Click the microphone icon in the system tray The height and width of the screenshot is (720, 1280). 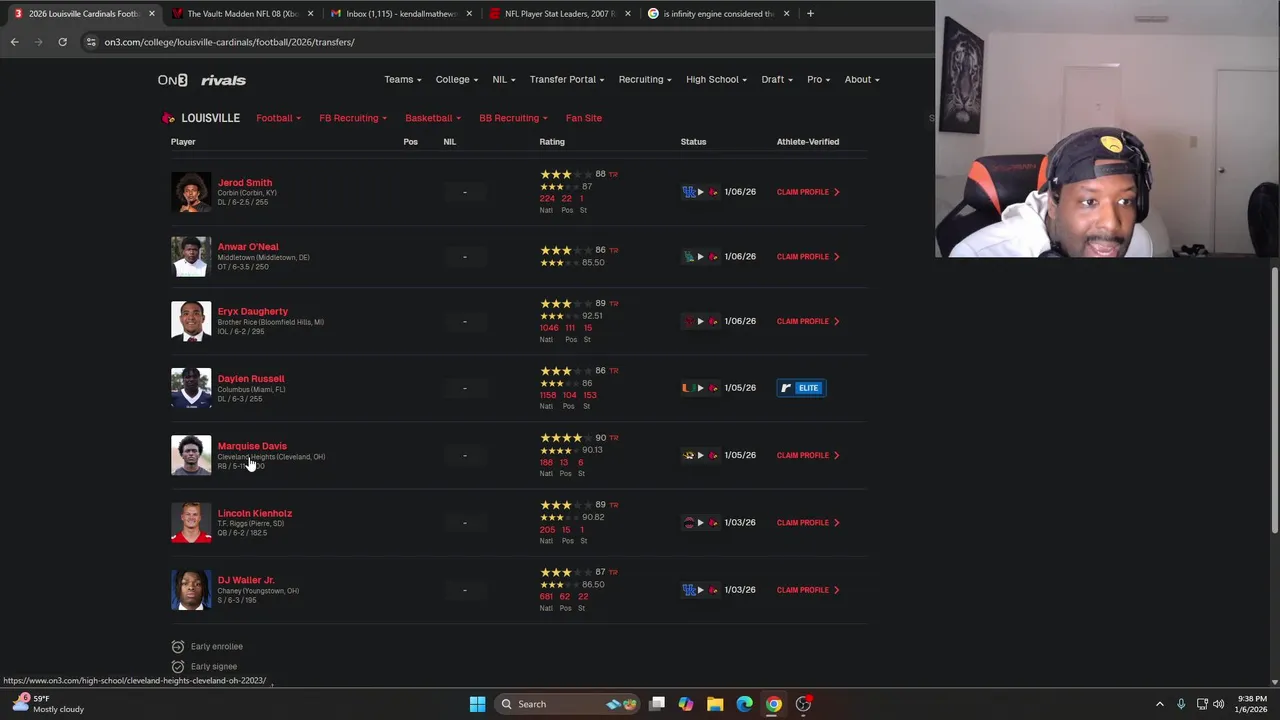pyautogui.click(x=1181, y=704)
